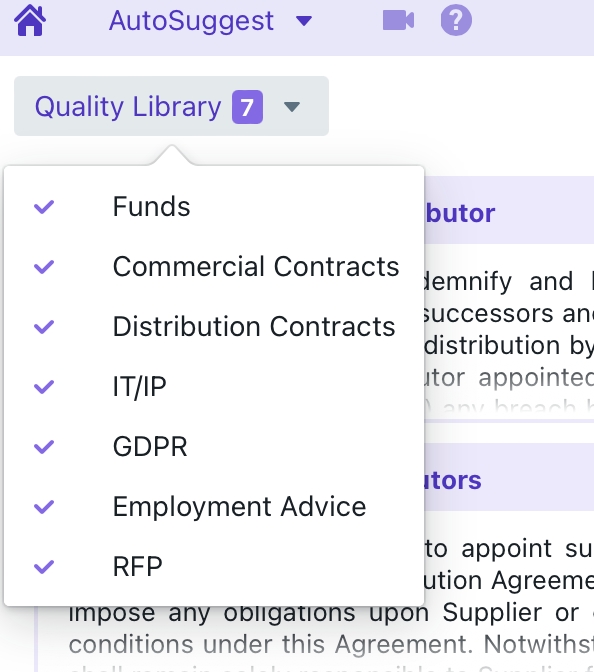The width and height of the screenshot is (594, 672).
Task: Select Distribution Contracts in the list
Action: [254, 327]
